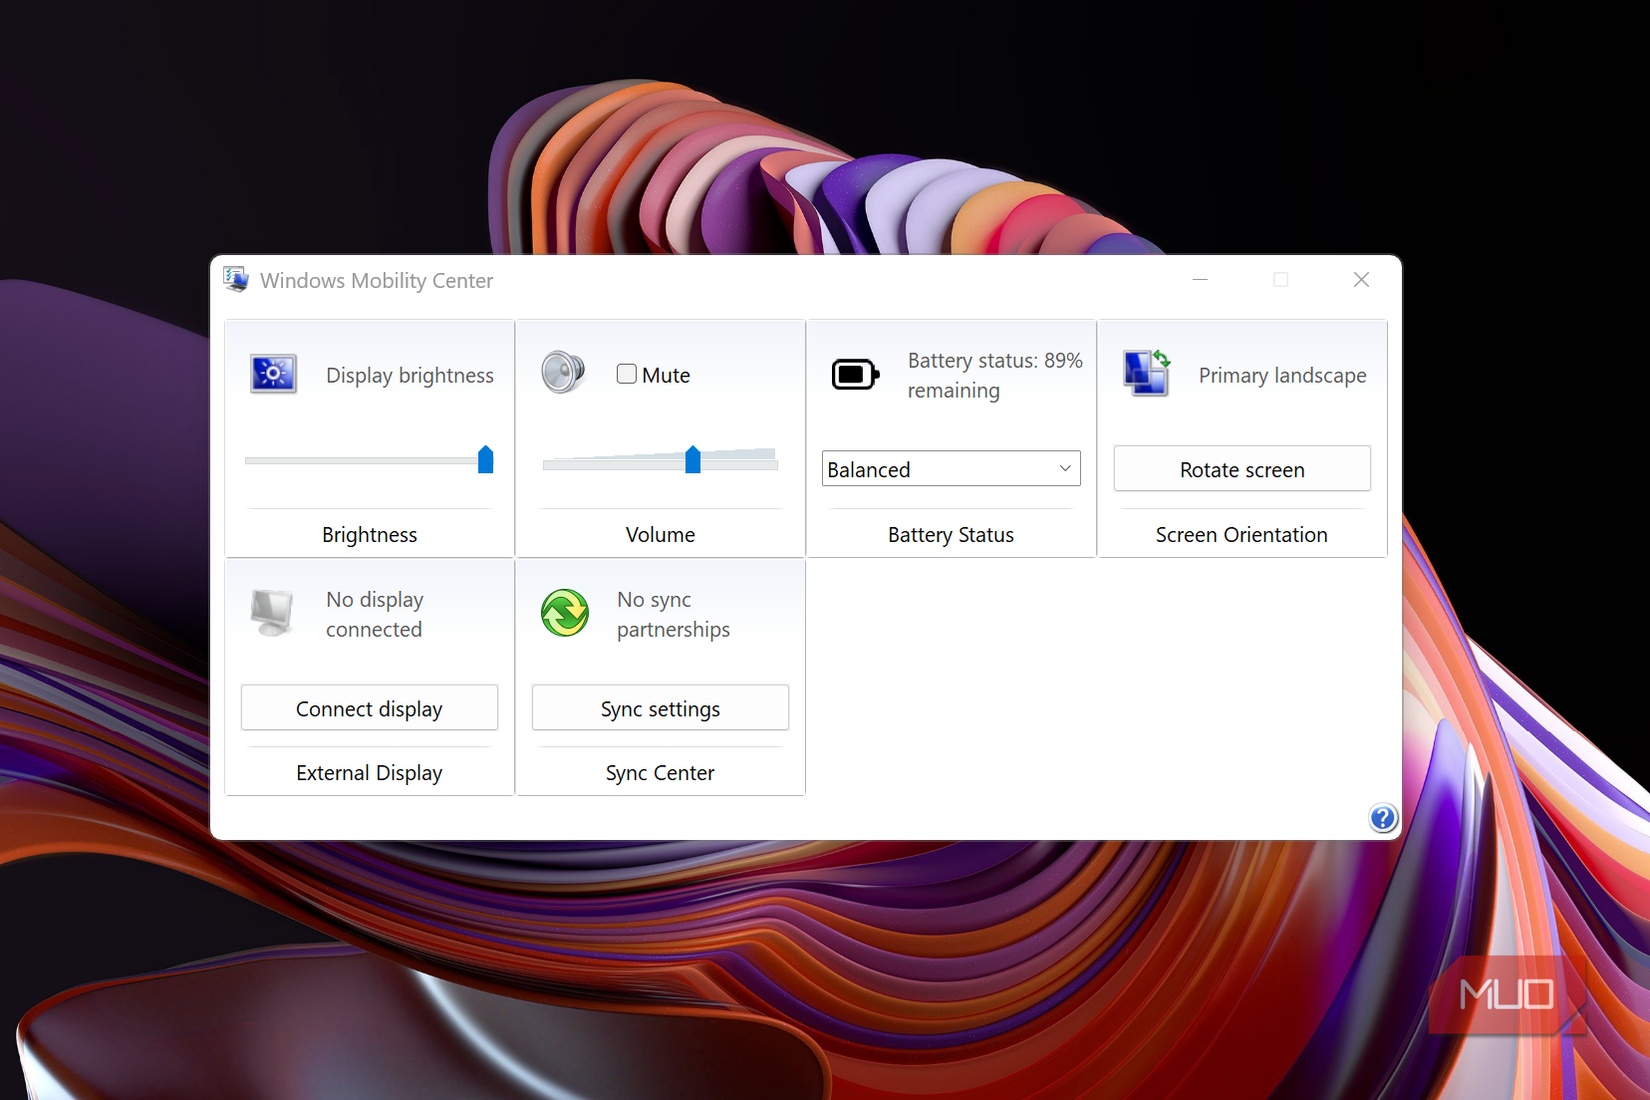Click the display brightness sun icon

click(273, 374)
